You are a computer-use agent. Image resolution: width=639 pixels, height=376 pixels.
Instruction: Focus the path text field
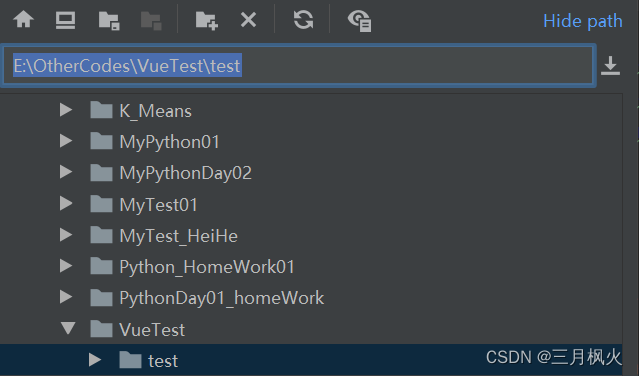pos(298,66)
